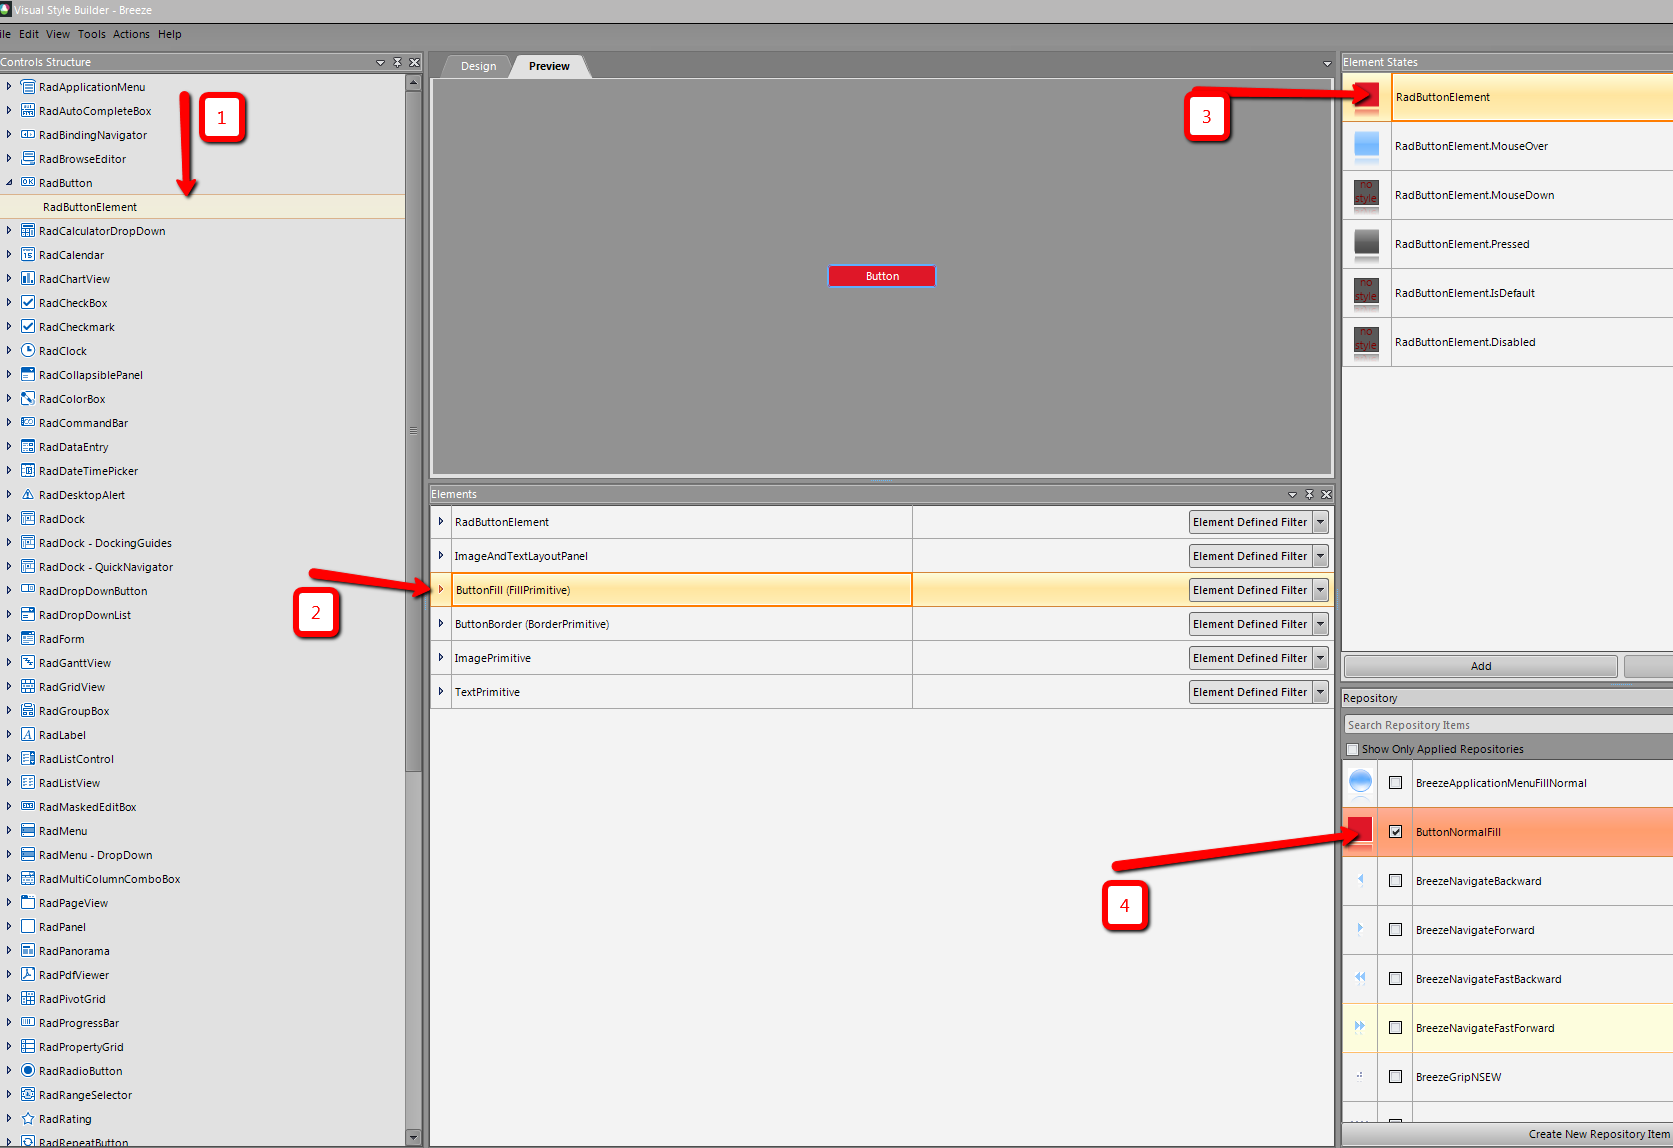Open the ImageAndTextLayoutPanel filter dropdown
The height and width of the screenshot is (1148, 1673).
tap(1320, 556)
